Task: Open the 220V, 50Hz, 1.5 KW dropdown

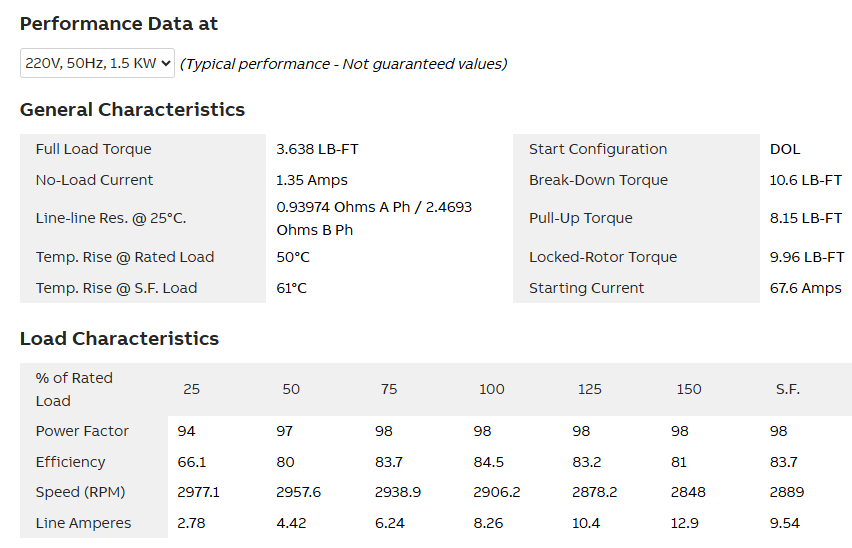Action: [97, 63]
